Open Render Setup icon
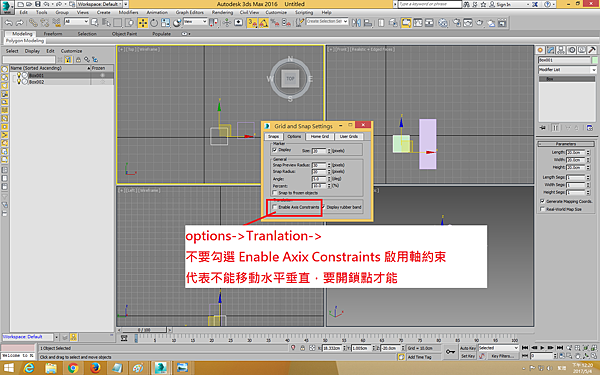The height and width of the screenshot is (375, 600). click(x=457, y=23)
